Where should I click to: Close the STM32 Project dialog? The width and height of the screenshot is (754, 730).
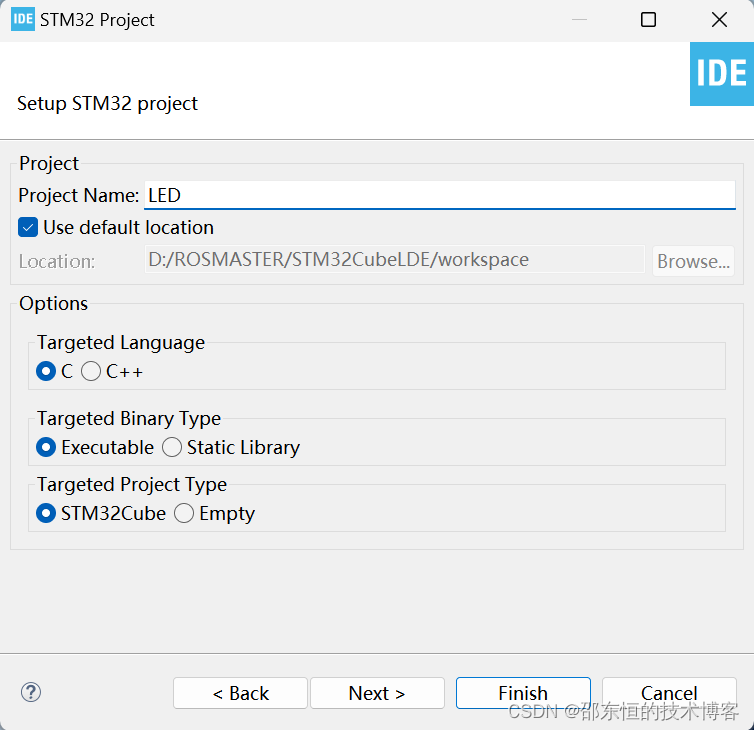(x=719, y=20)
